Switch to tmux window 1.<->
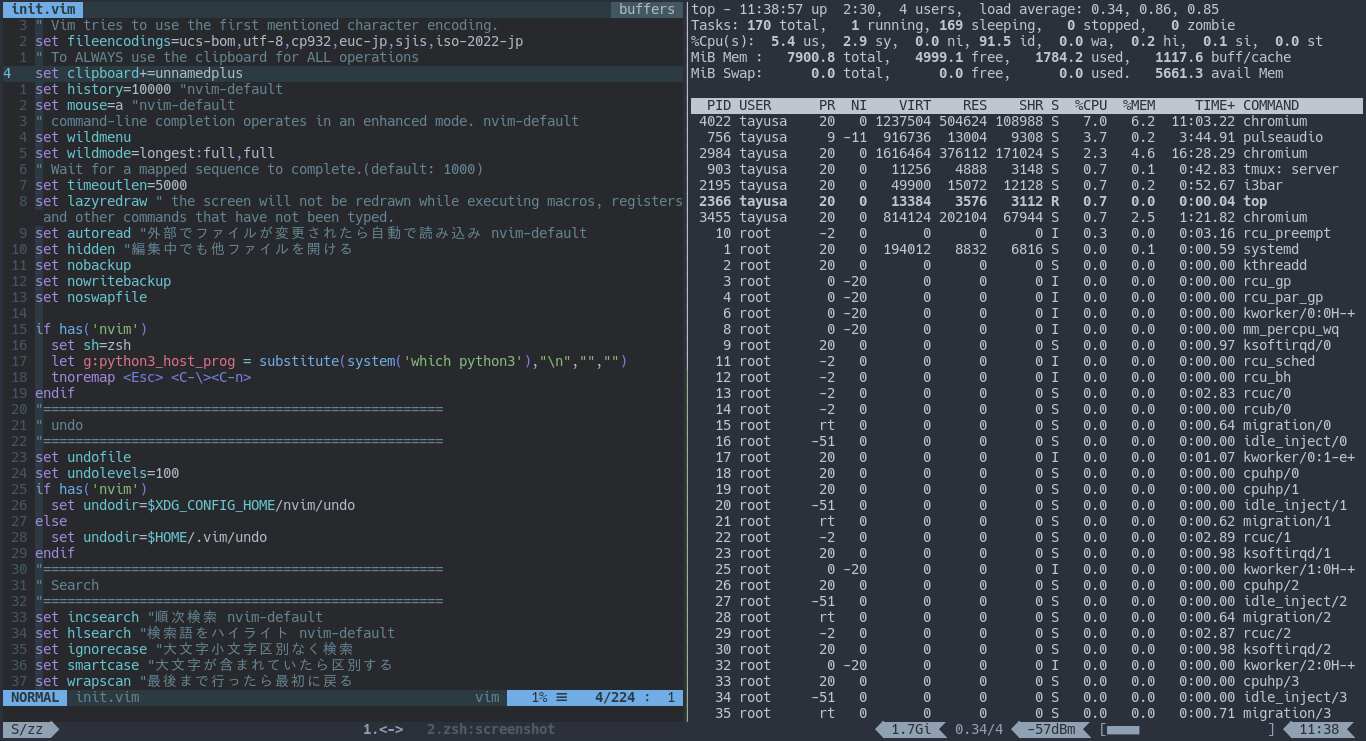Screen dimensions: 1366x741 coord(383,729)
